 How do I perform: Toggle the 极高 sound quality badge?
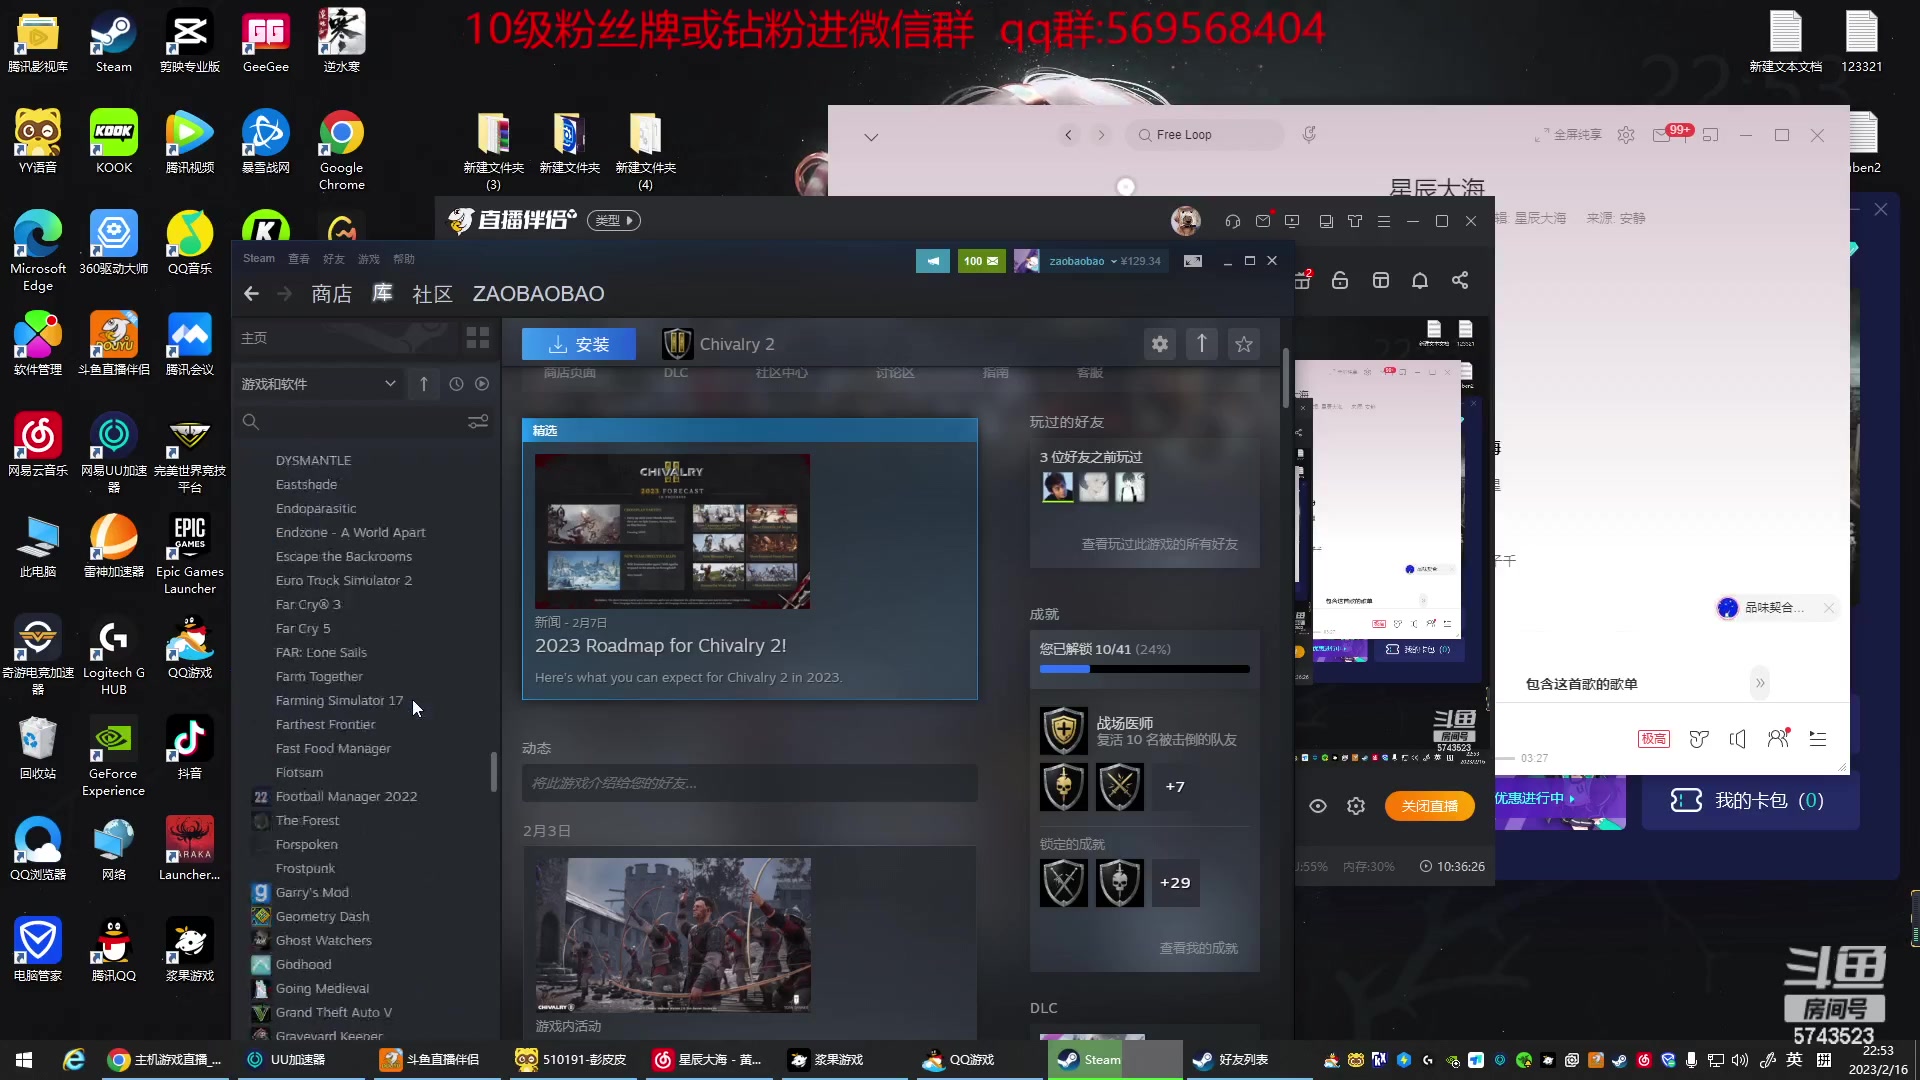pyautogui.click(x=1654, y=739)
